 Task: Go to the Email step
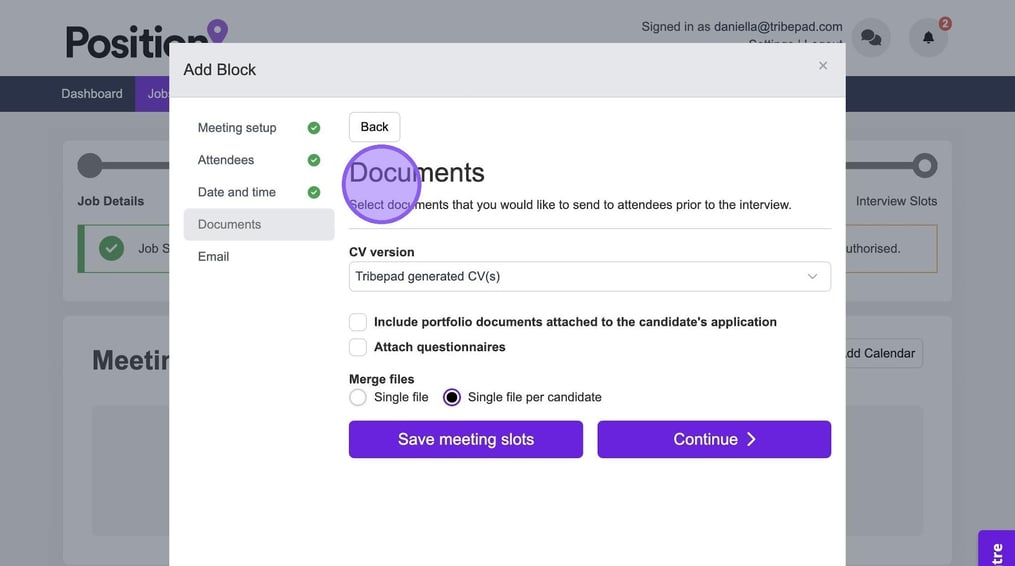[x=214, y=256]
